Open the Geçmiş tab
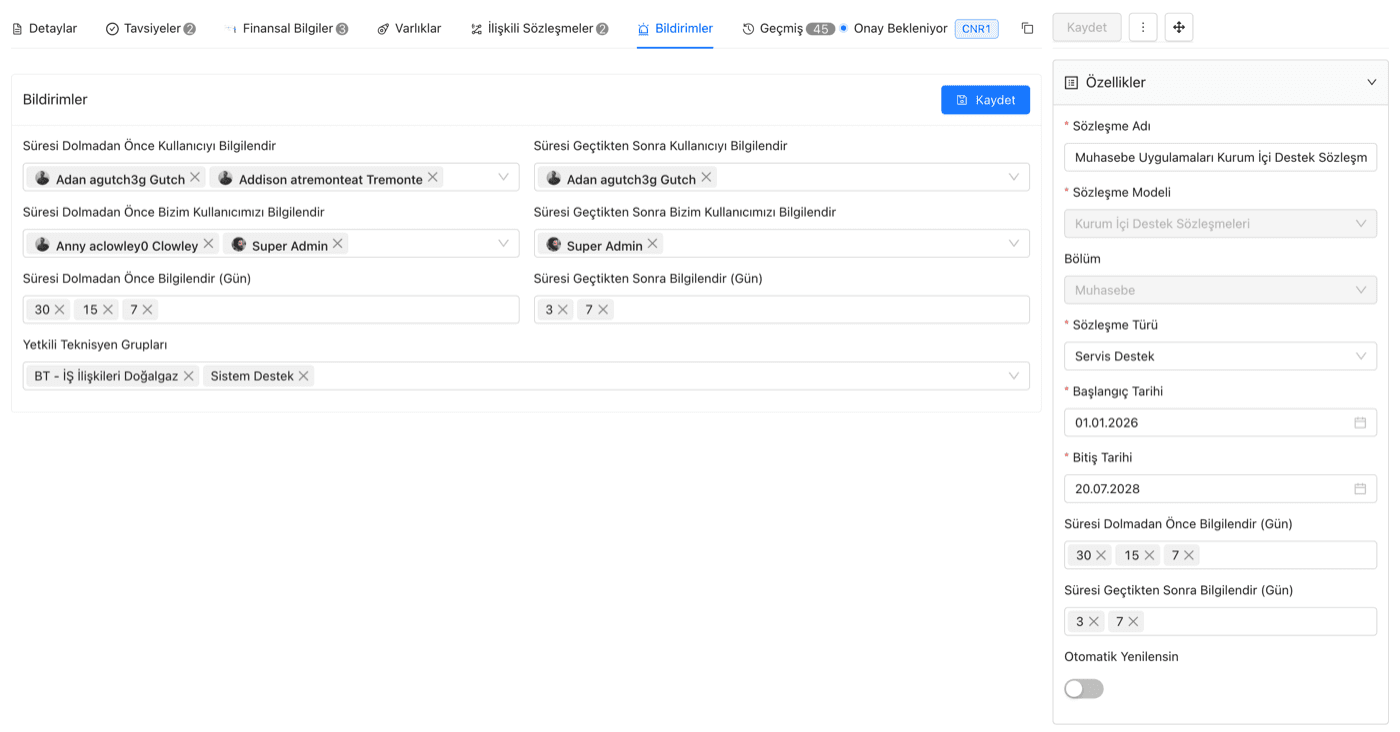The height and width of the screenshot is (732, 1400). pos(788,28)
